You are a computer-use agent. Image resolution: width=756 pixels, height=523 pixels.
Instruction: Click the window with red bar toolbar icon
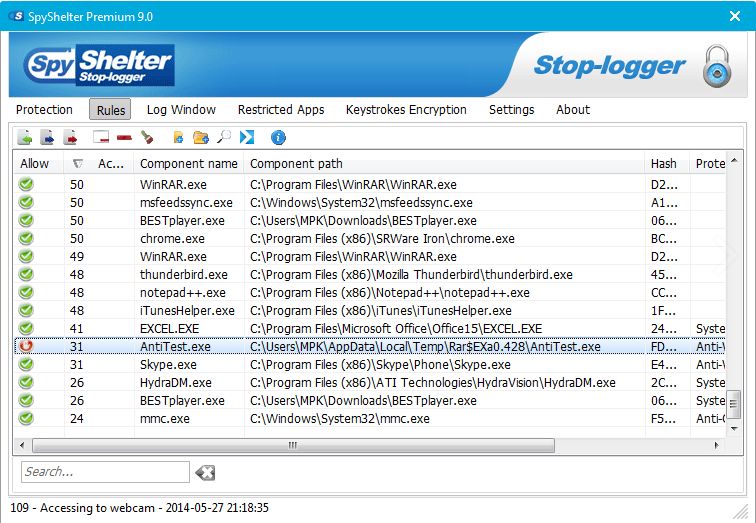pyautogui.click(x=101, y=137)
